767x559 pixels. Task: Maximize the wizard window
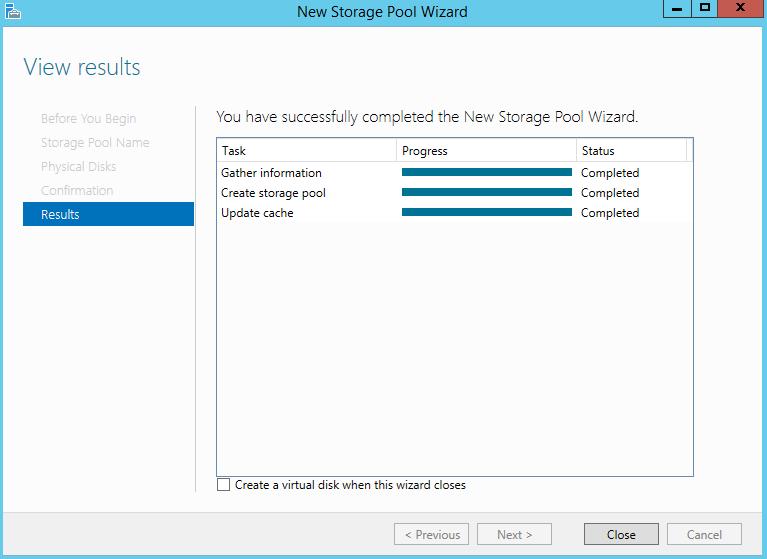tap(704, 8)
